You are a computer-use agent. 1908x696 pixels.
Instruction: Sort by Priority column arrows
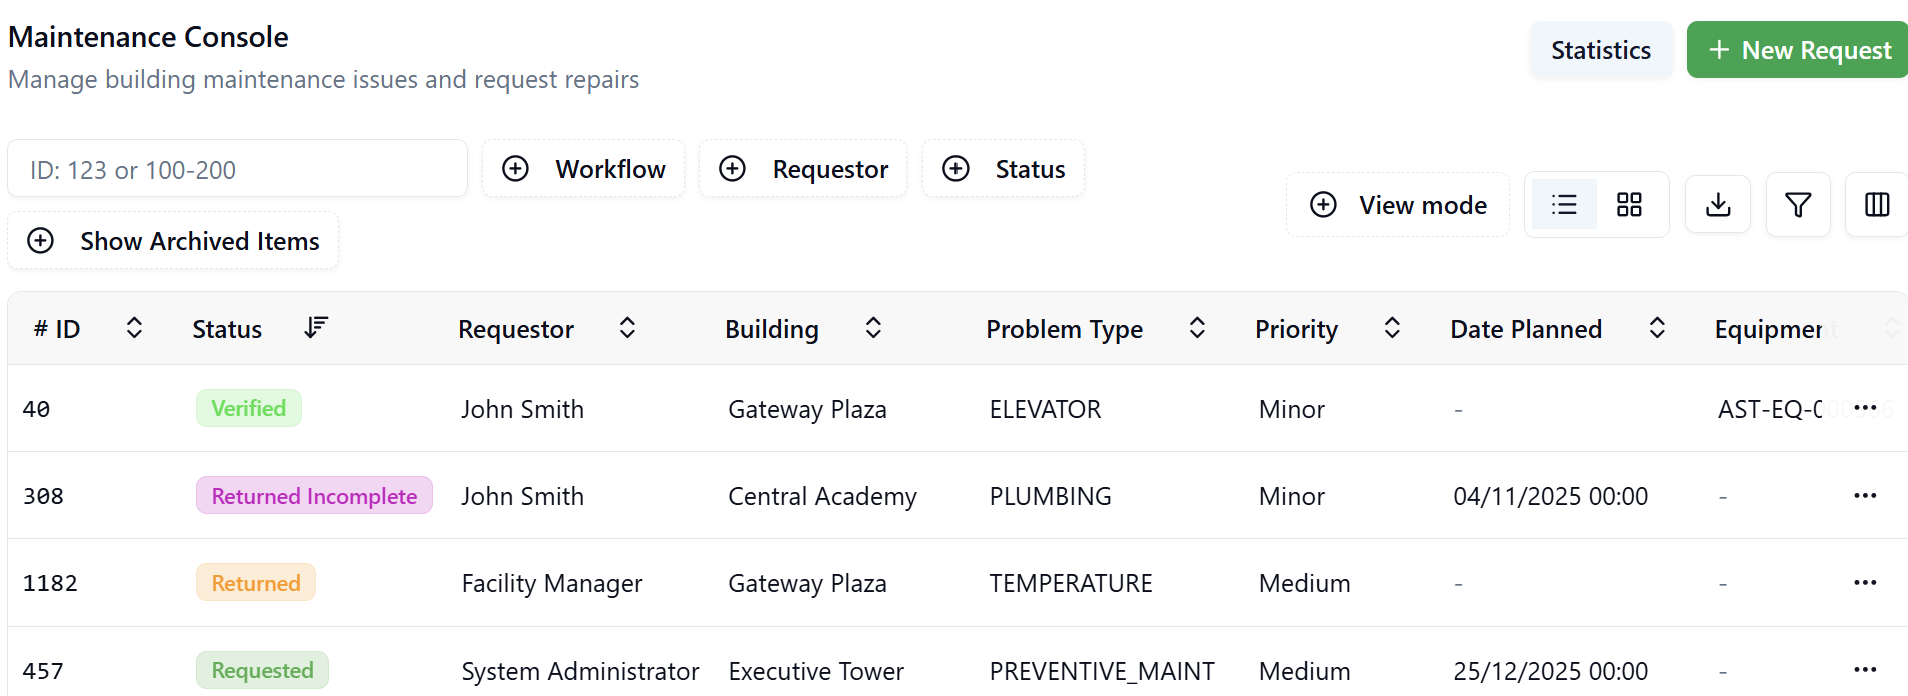click(1392, 328)
